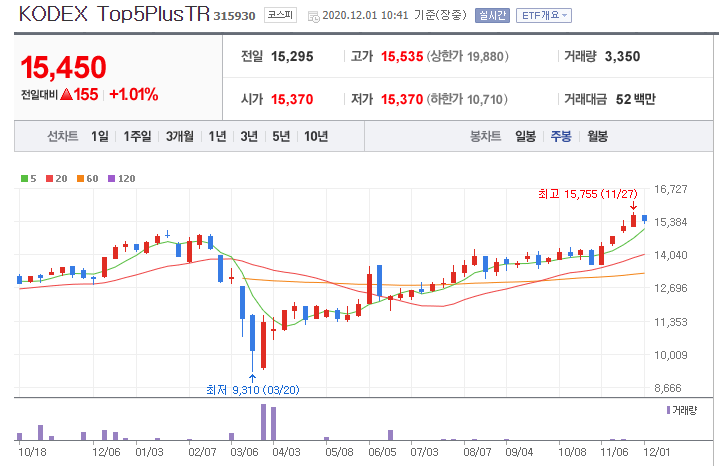Click the 8,666 price axis label
Image resolution: width=719 pixels, height=466 pixels.
coord(670,388)
